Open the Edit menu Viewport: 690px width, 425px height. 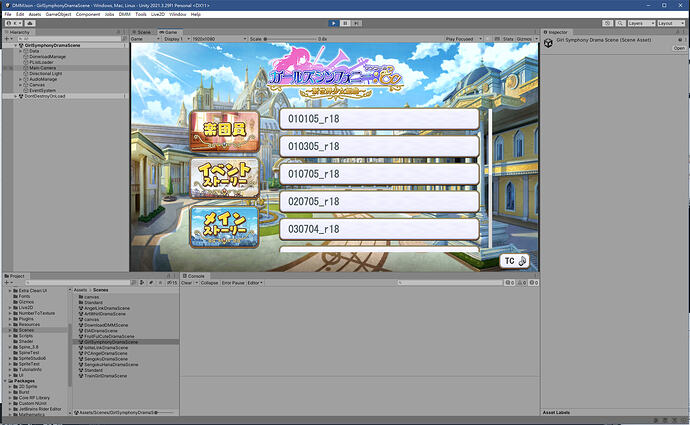coord(20,14)
